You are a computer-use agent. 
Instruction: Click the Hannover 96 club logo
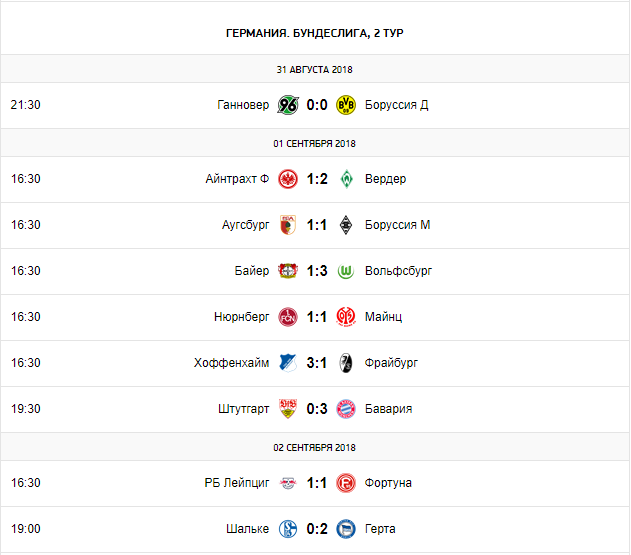click(288, 105)
